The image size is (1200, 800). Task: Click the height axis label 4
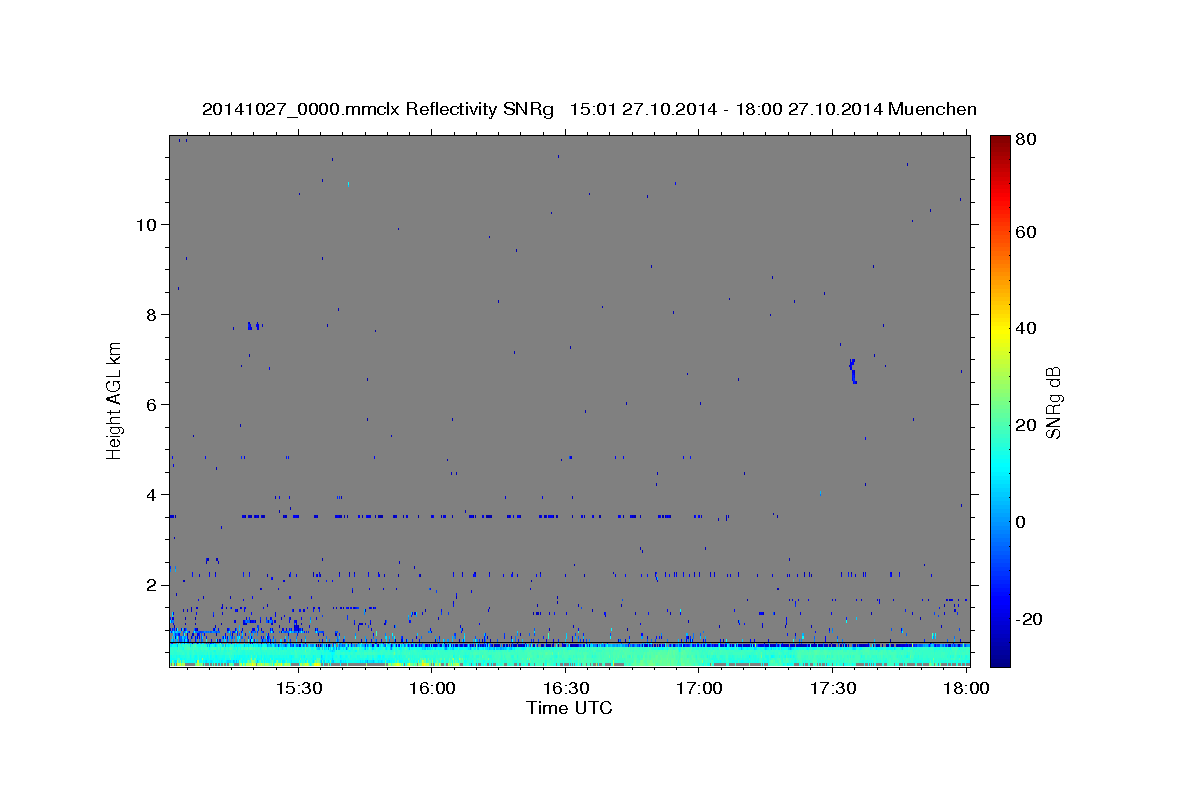pos(152,494)
